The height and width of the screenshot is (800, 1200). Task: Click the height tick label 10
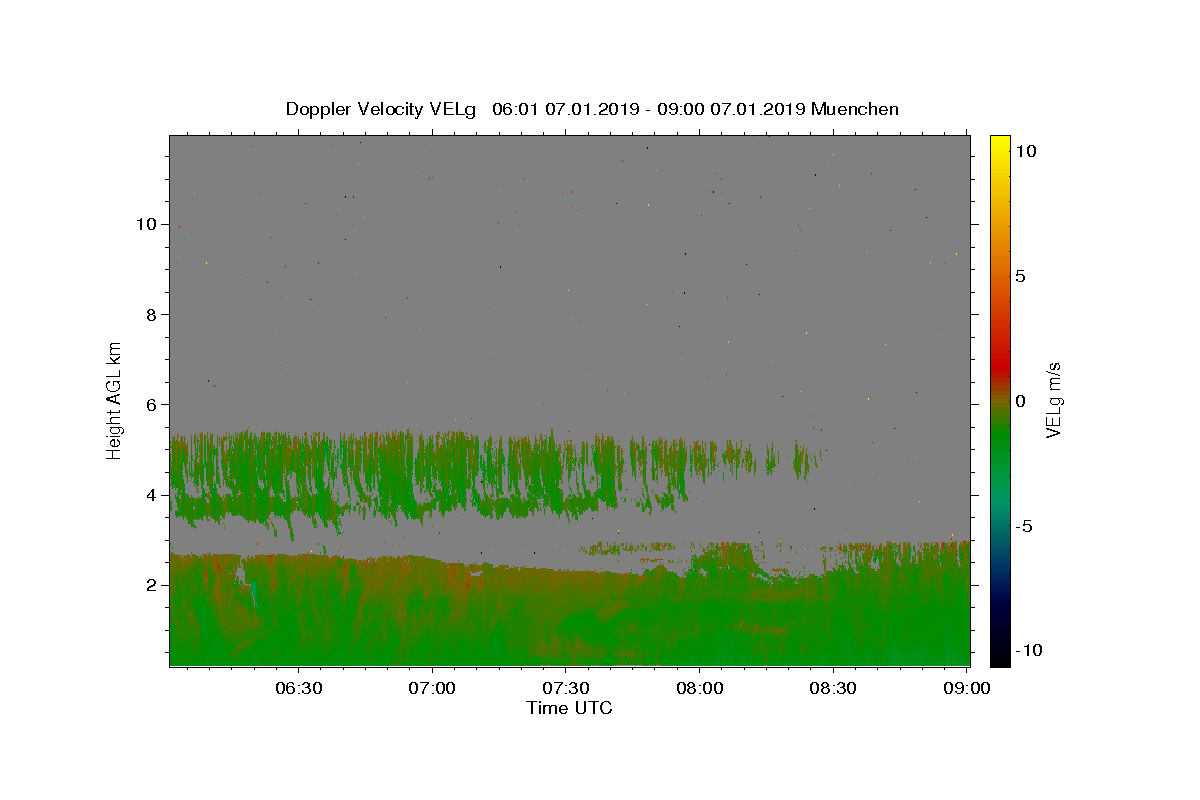point(145,224)
